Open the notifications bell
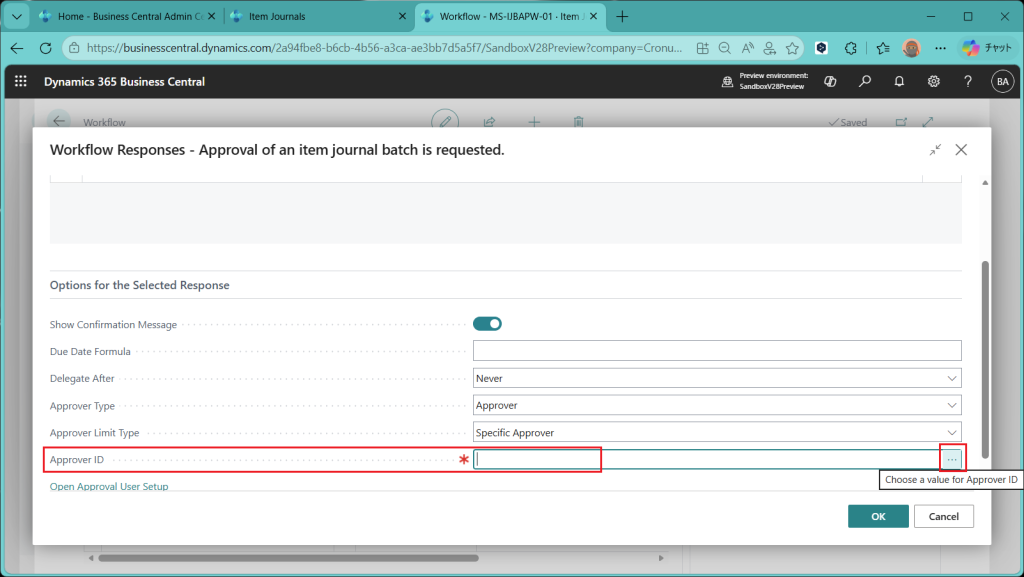Viewport: 1024px width, 577px height. (x=899, y=82)
